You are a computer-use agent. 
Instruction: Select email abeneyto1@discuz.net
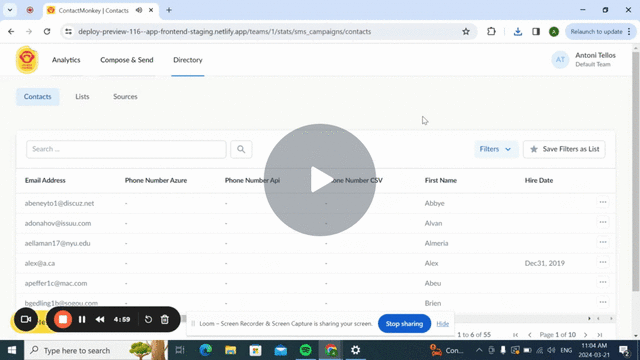pyautogui.click(x=59, y=203)
